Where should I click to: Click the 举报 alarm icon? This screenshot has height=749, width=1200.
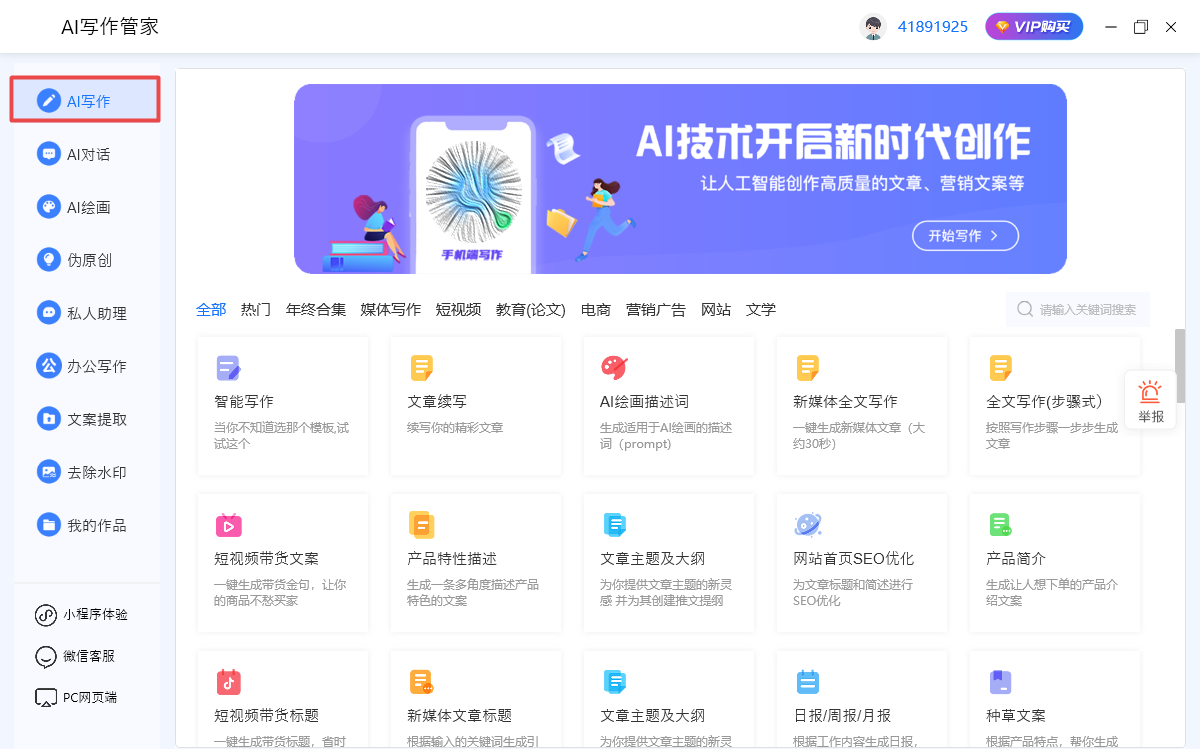click(x=1150, y=392)
